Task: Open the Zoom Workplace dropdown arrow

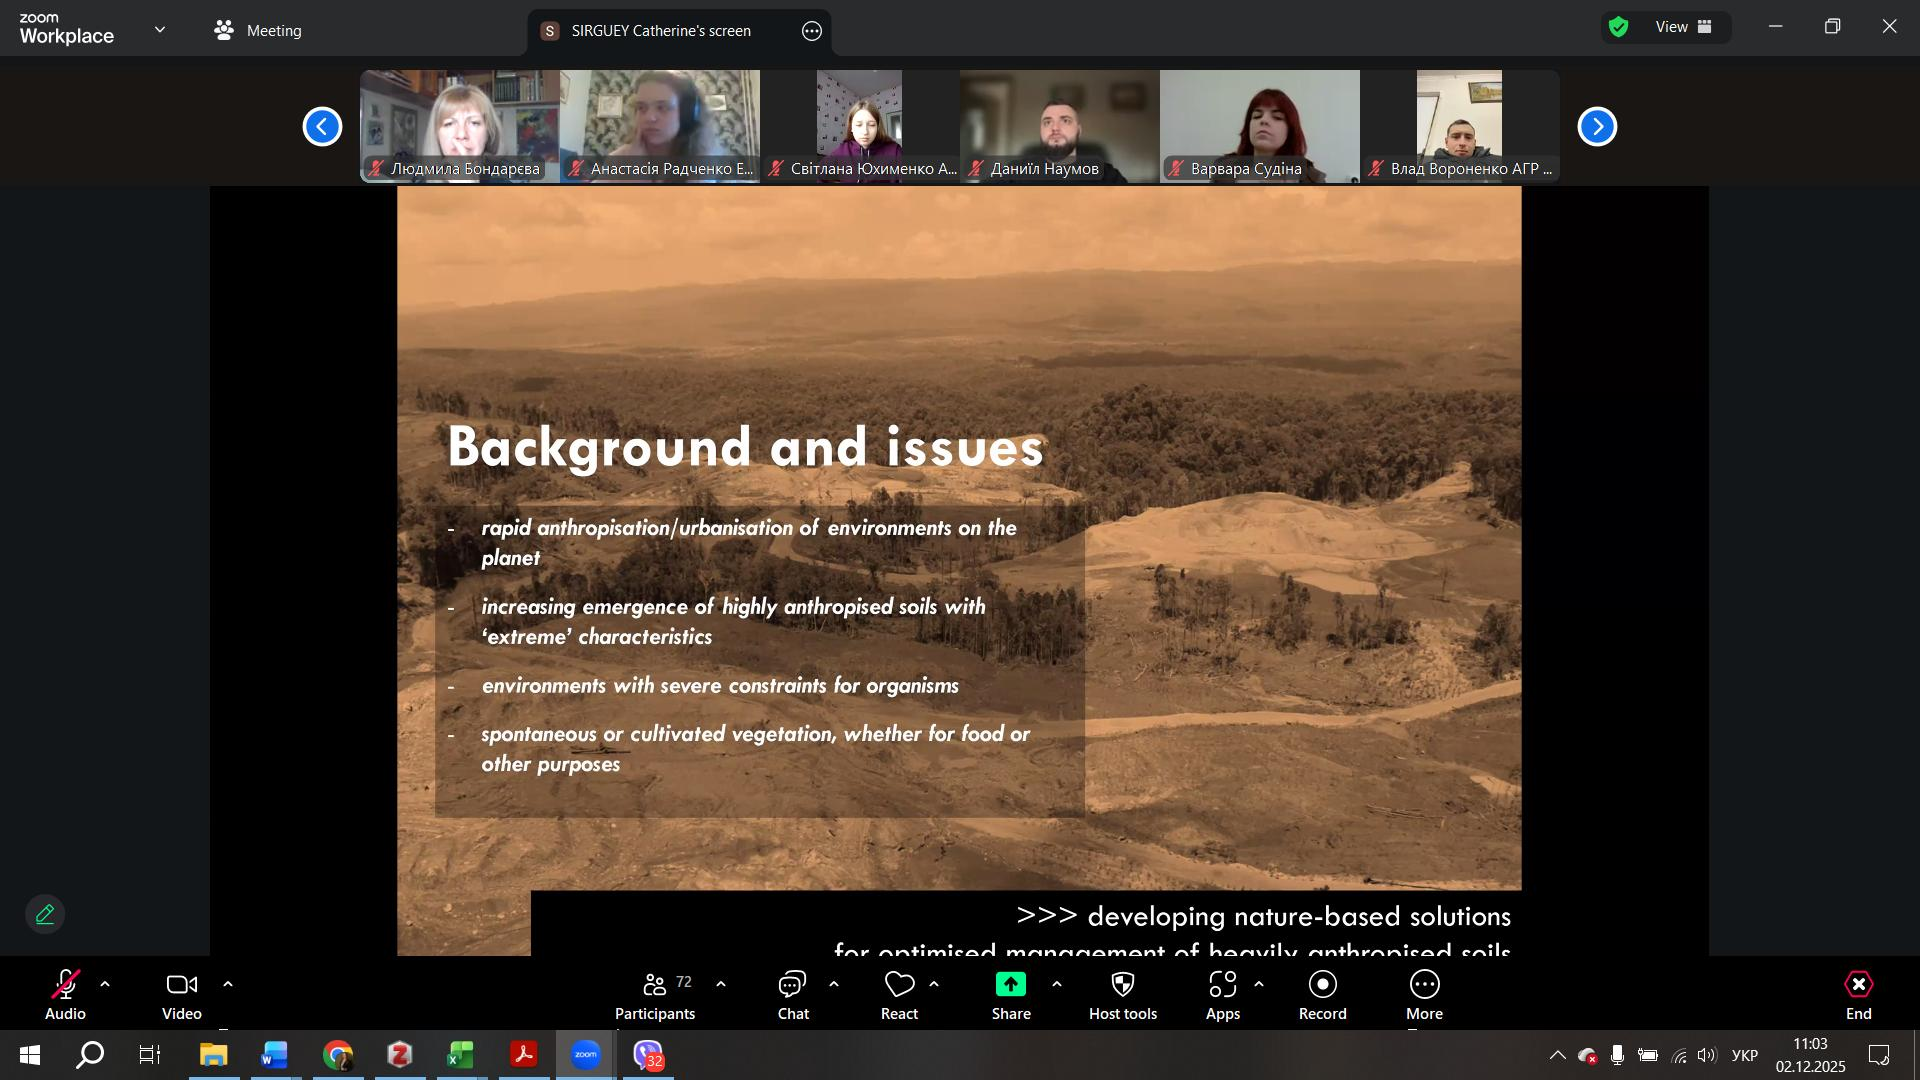Action: point(160,30)
